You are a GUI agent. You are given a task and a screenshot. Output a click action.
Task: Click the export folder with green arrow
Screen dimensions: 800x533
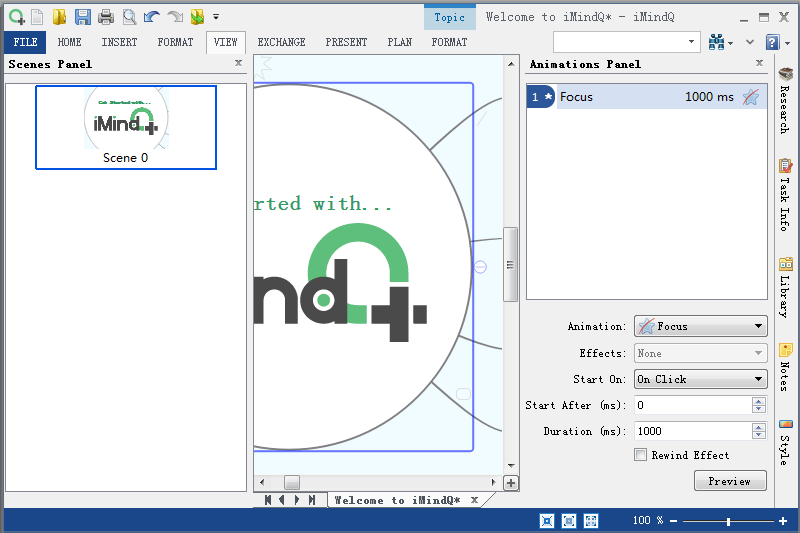[x=197, y=17]
